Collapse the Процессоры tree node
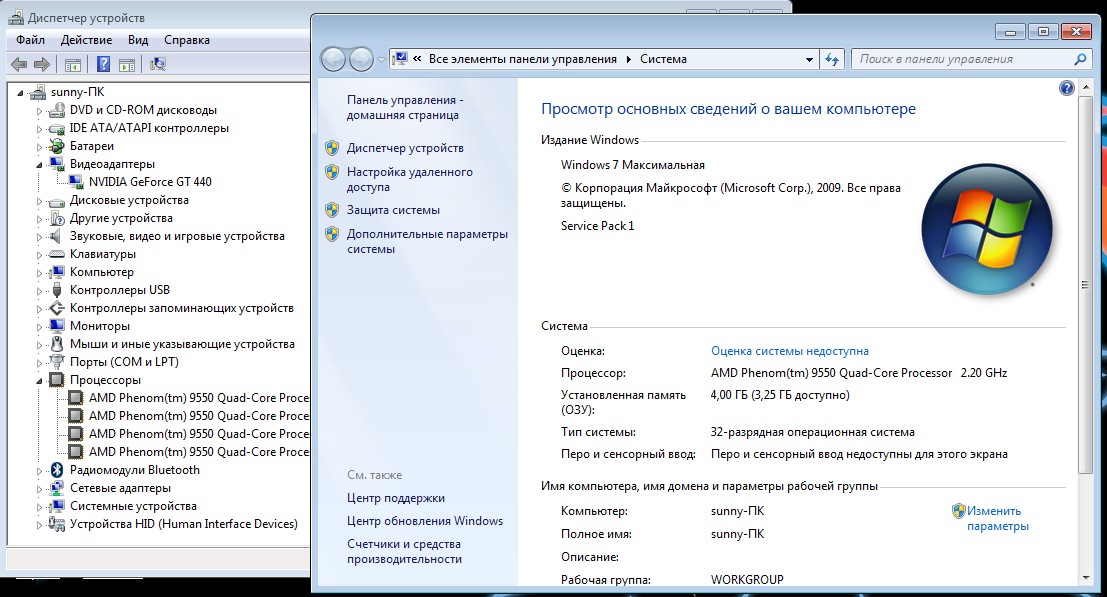1107x597 pixels. (x=40, y=380)
